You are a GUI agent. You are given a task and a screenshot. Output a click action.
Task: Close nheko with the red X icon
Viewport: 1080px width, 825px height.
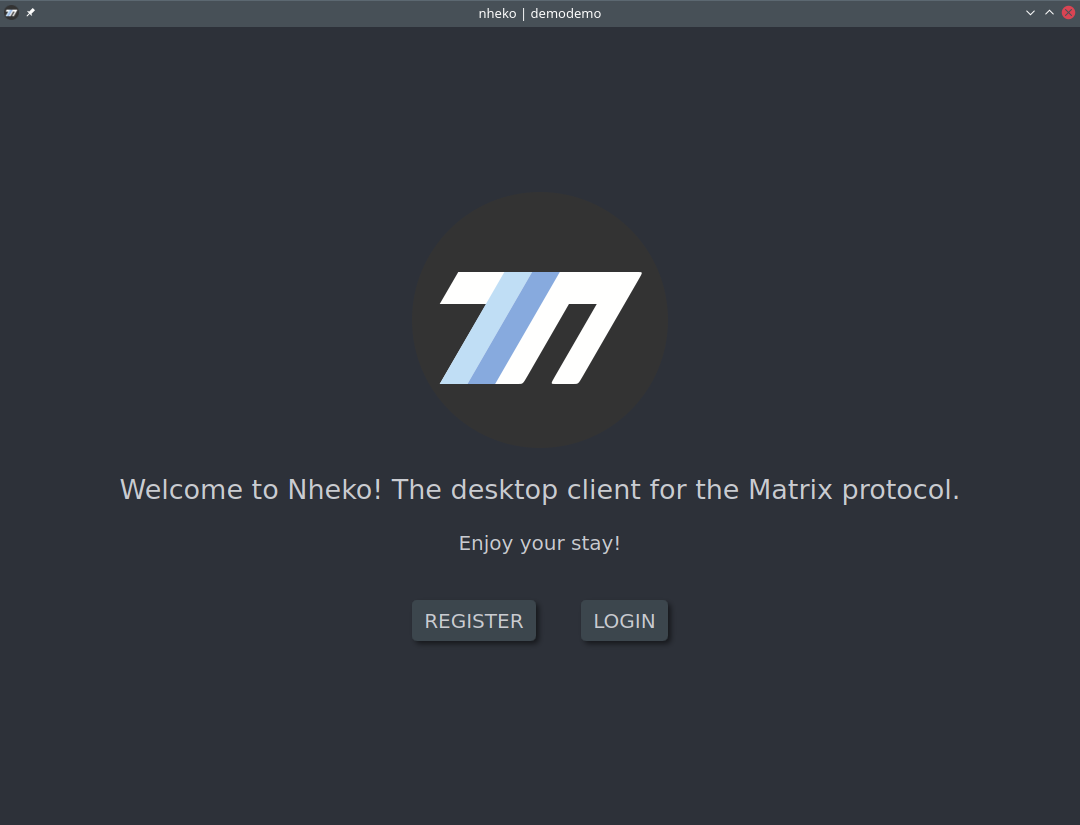tap(1068, 13)
